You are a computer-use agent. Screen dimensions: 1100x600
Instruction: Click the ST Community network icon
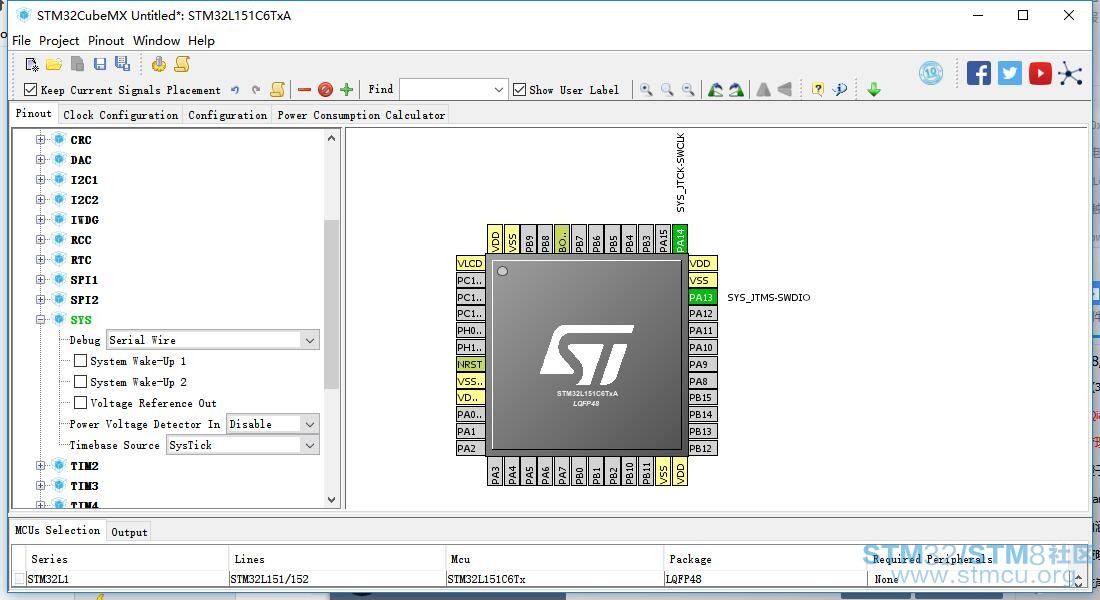pyautogui.click(x=1071, y=73)
